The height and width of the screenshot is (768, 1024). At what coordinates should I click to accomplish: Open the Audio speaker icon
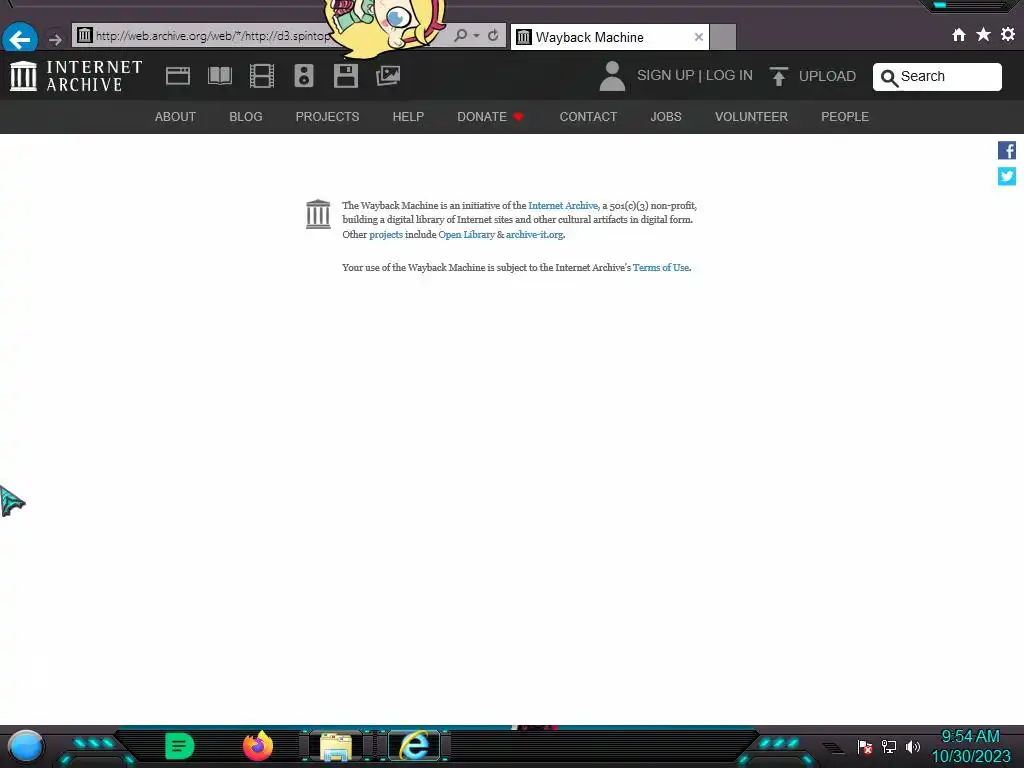click(304, 76)
